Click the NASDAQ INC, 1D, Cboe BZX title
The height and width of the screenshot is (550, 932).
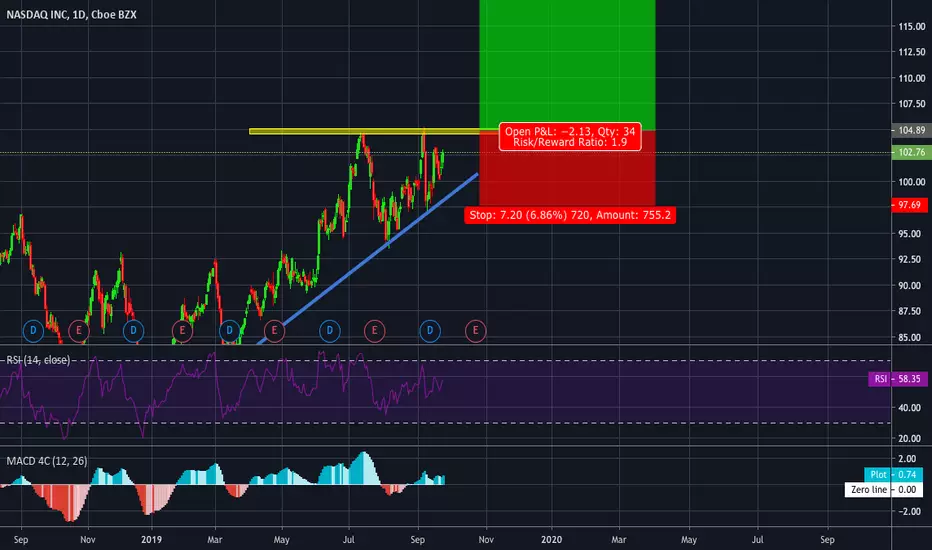[71, 15]
